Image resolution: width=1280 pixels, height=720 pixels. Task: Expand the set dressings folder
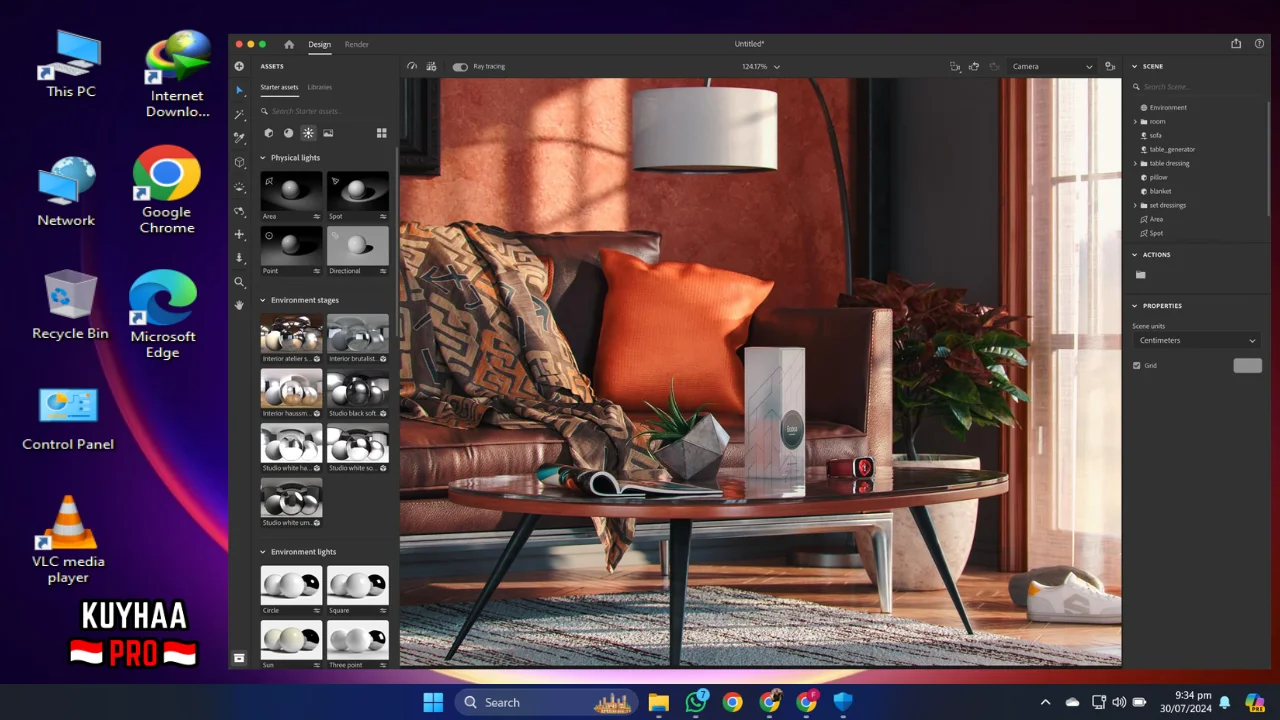coord(1135,206)
